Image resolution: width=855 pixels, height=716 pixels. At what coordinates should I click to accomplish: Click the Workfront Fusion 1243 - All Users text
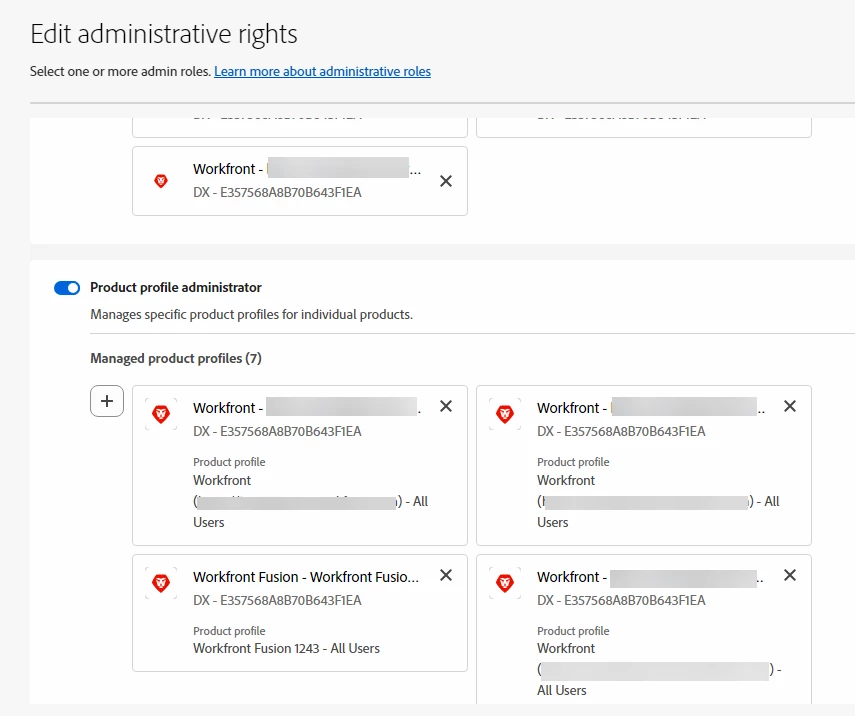pyautogui.click(x=286, y=648)
